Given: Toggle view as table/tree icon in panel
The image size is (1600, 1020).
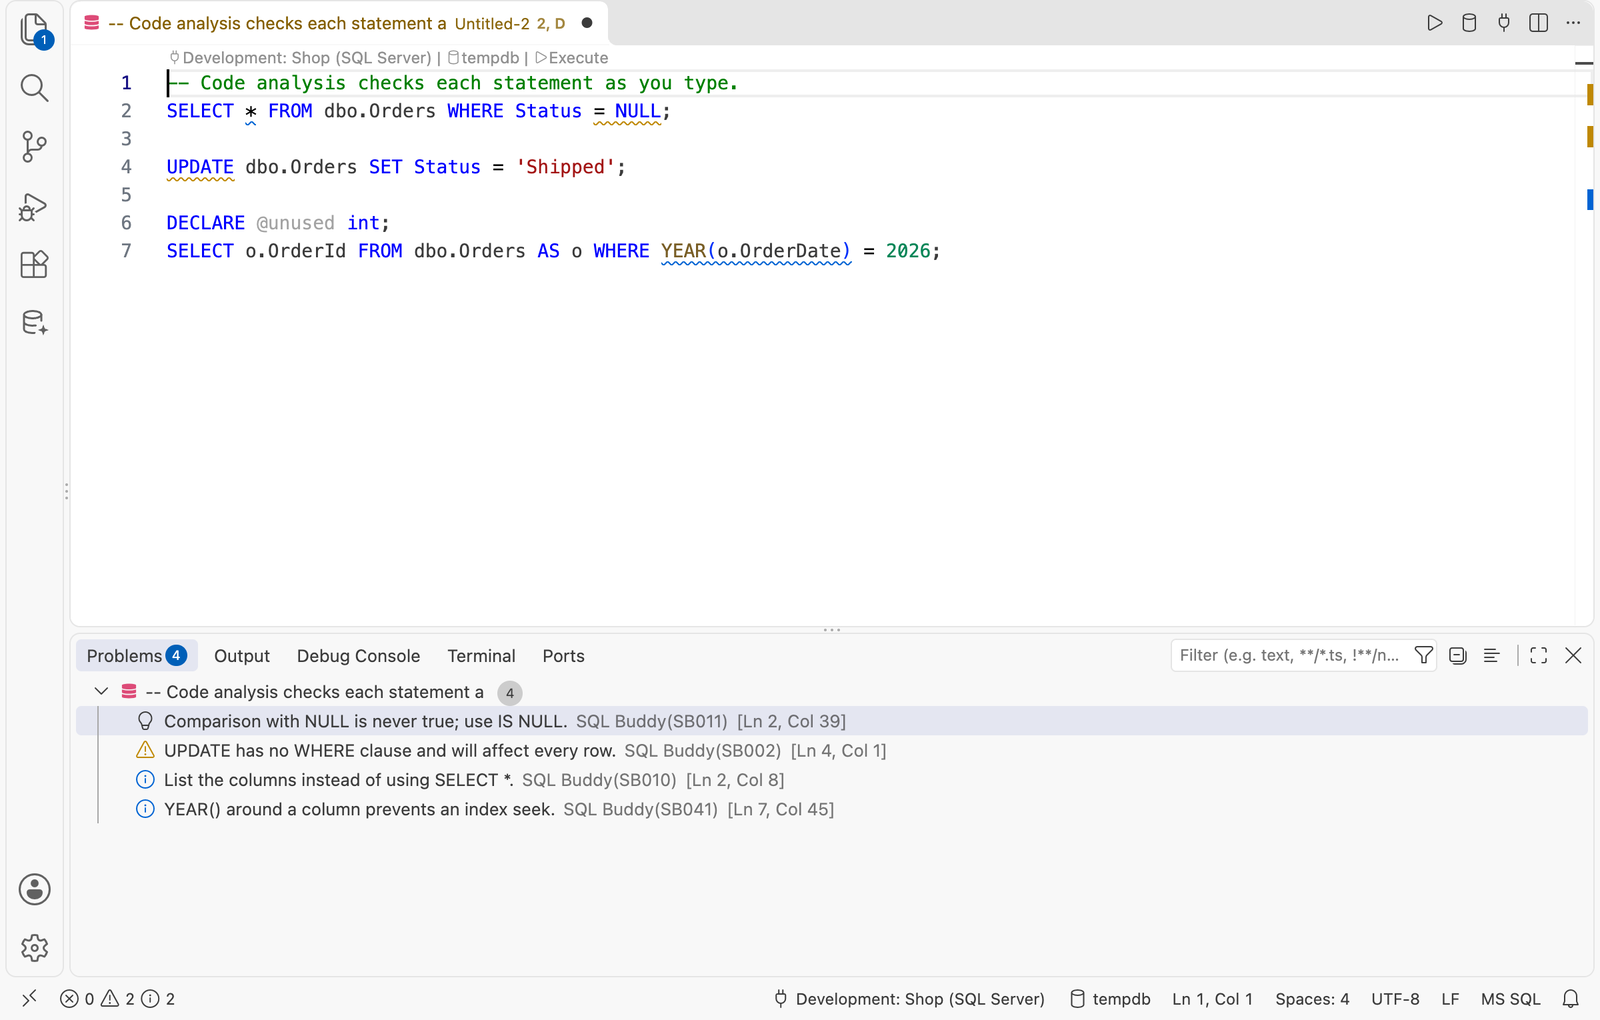Looking at the screenshot, I should [1491, 655].
